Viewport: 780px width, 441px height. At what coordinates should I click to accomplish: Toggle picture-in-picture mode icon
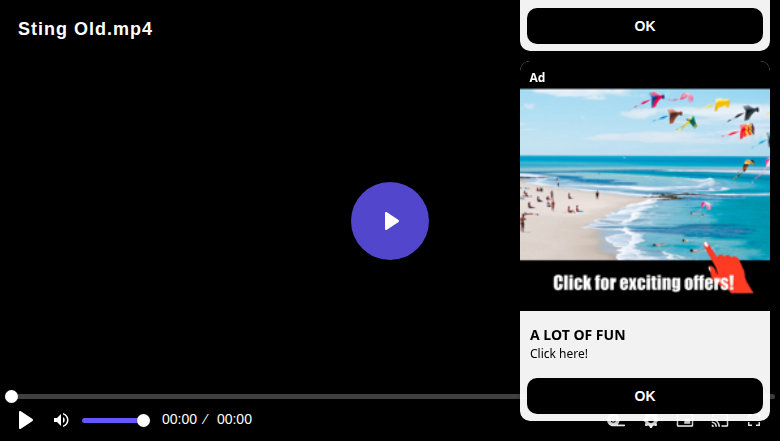tap(685, 424)
